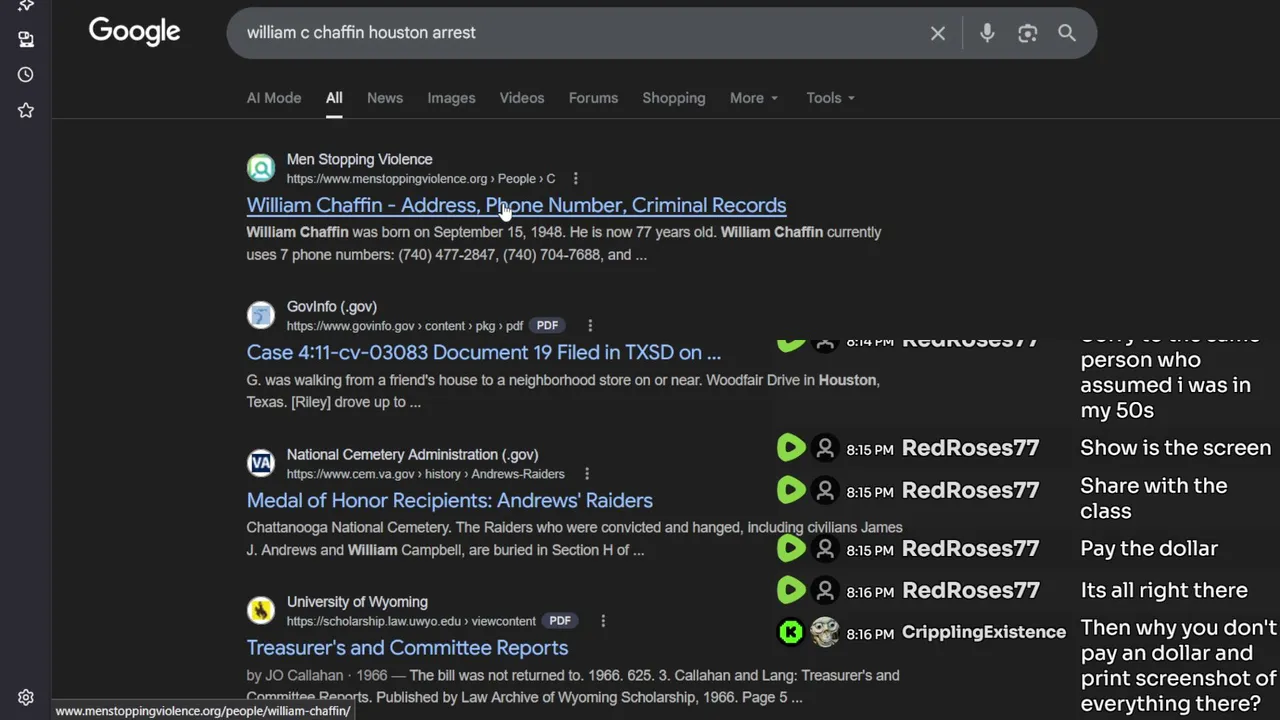Click the CripplingExistence avatar in chat
The height and width of the screenshot is (720, 1280).
[x=825, y=632]
